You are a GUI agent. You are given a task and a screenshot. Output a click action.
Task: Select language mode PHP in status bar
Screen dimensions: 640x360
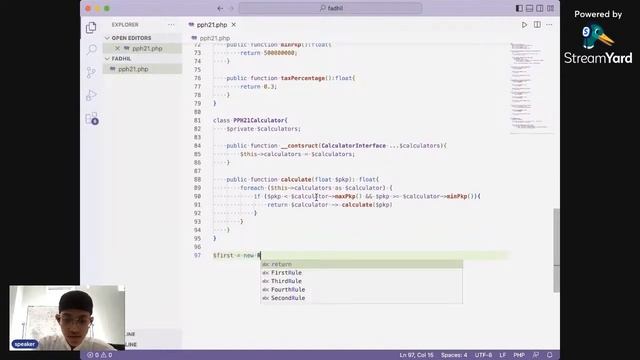pyautogui.click(x=519, y=355)
